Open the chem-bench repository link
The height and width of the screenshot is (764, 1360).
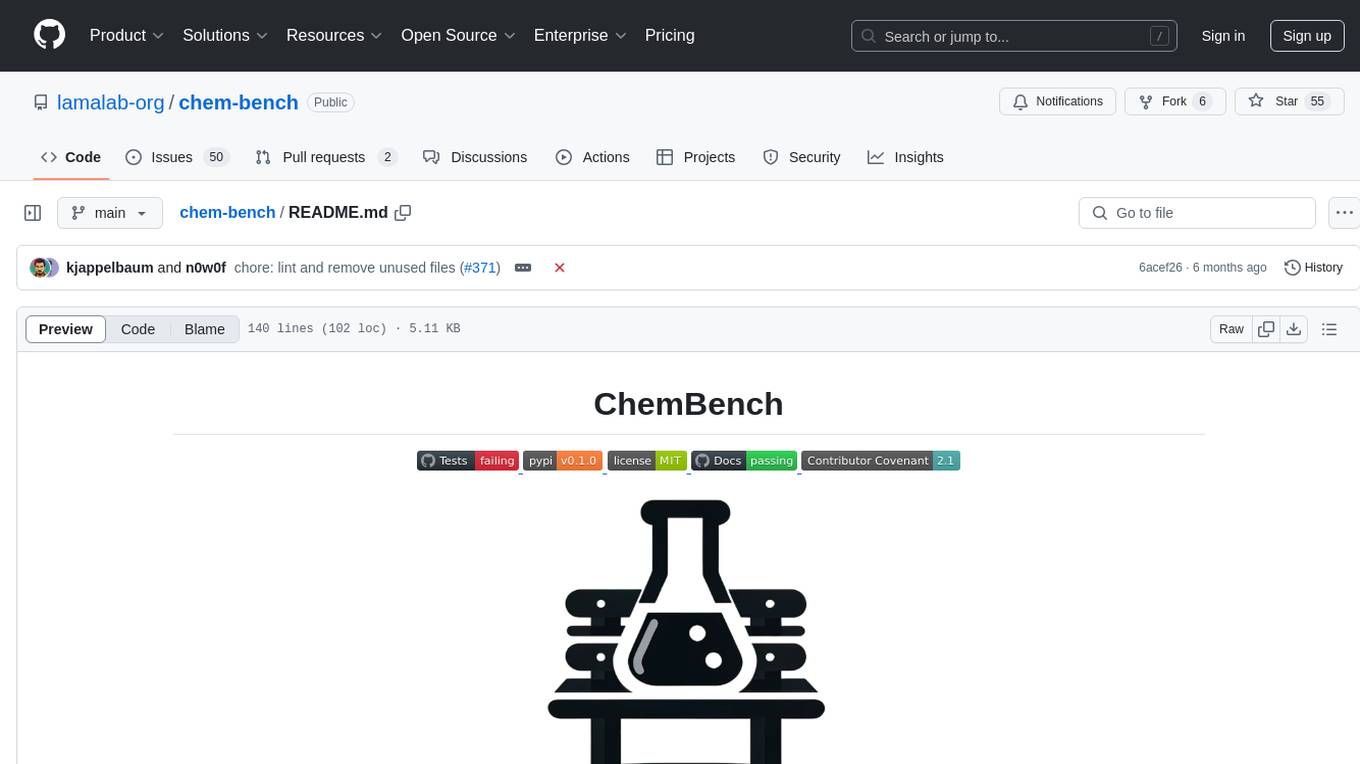click(x=238, y=102)
